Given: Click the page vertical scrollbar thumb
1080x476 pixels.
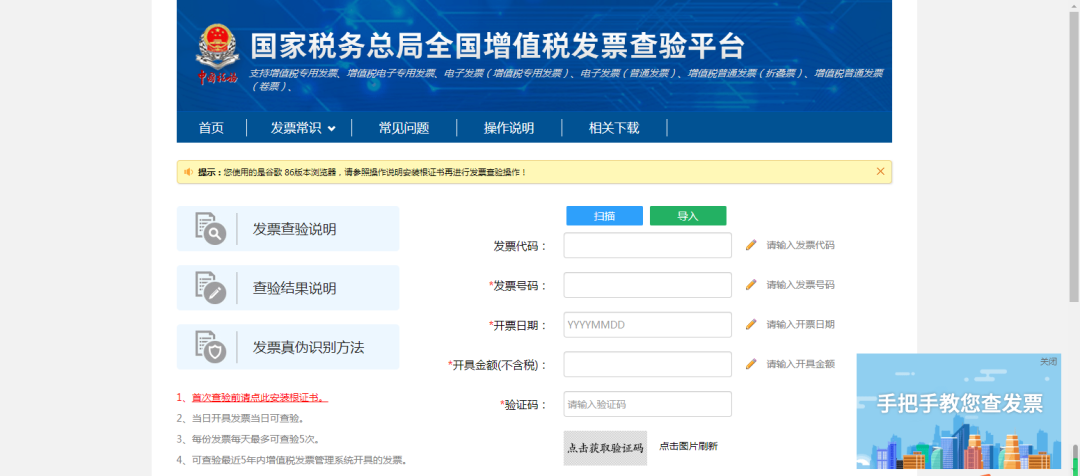Looking at the screenshot, I should coord(1074,155).
